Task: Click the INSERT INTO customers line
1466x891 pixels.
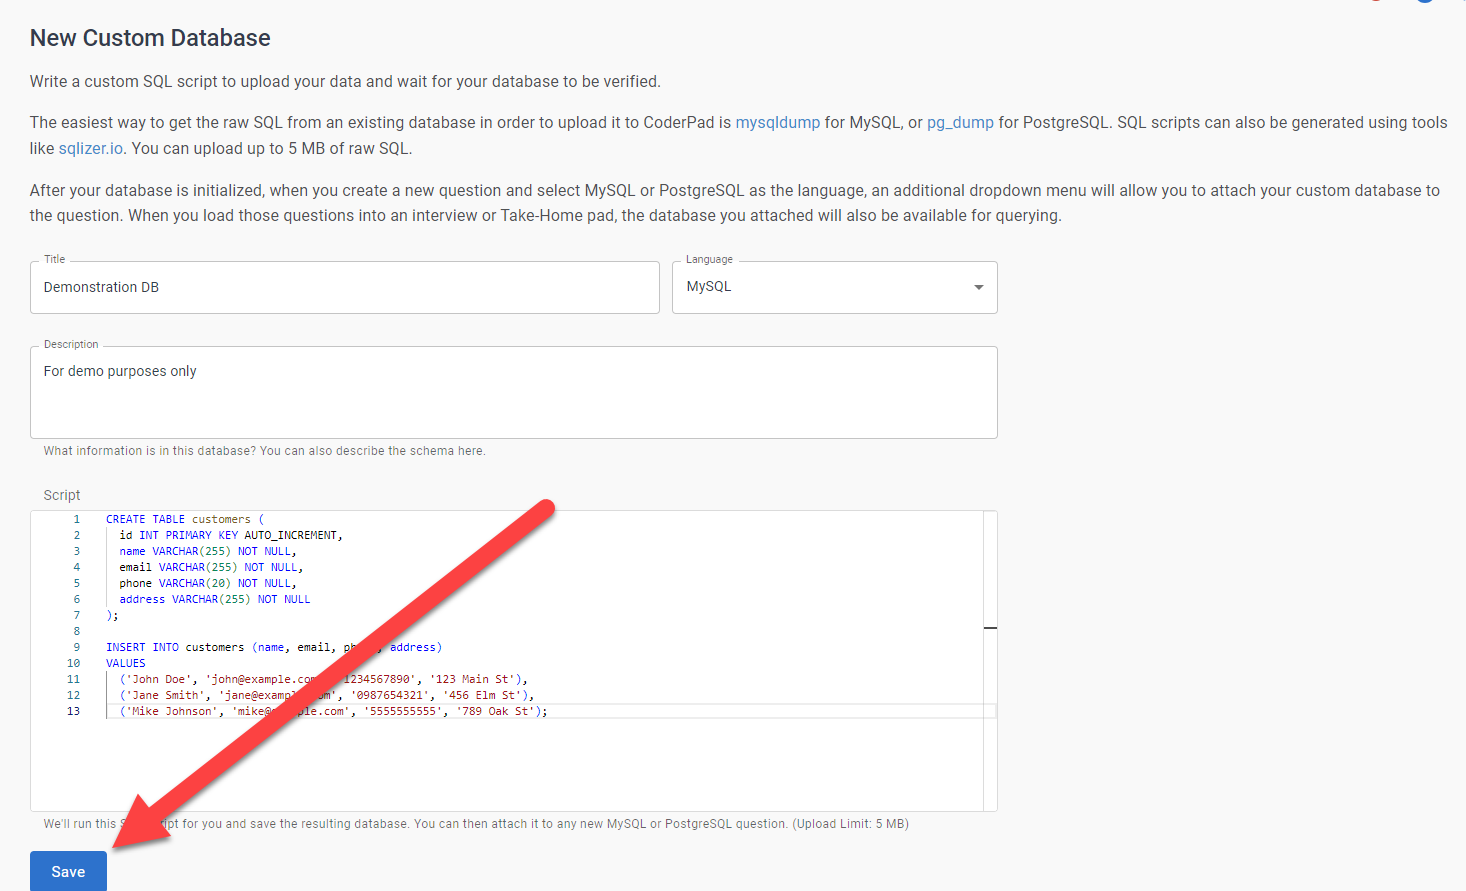Action: point(220,648)
